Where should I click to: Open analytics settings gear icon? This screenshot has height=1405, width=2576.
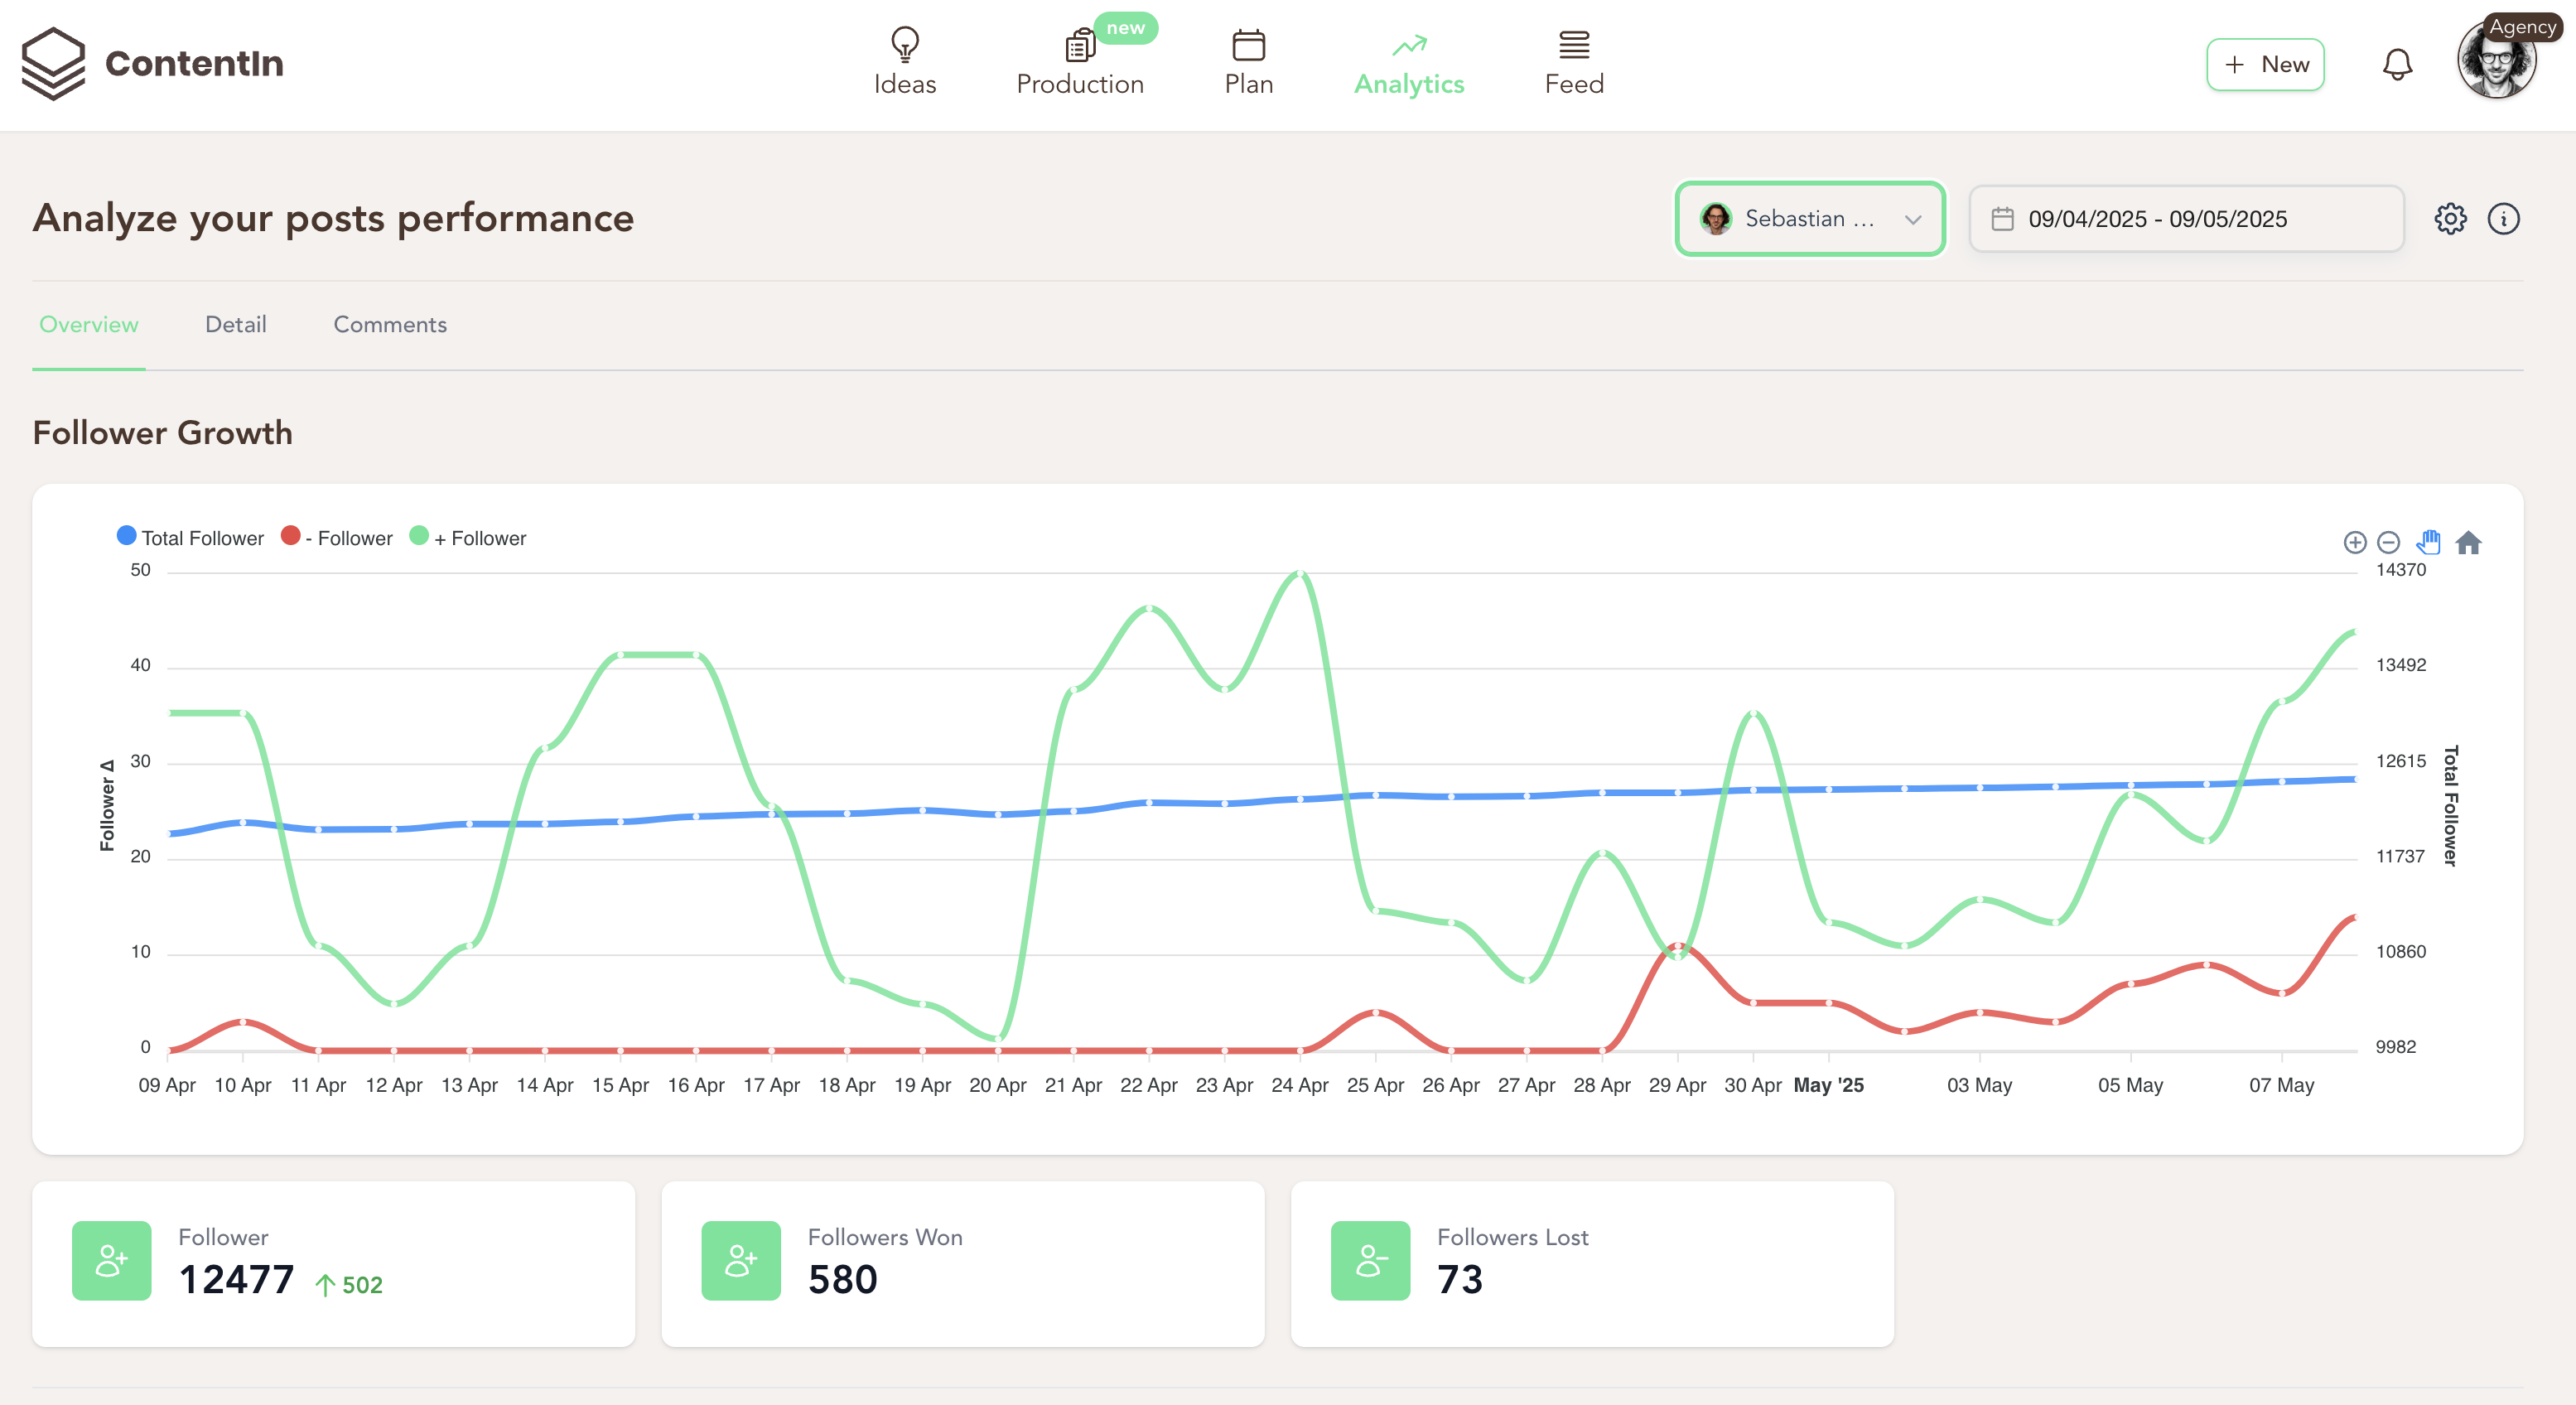2450,218
